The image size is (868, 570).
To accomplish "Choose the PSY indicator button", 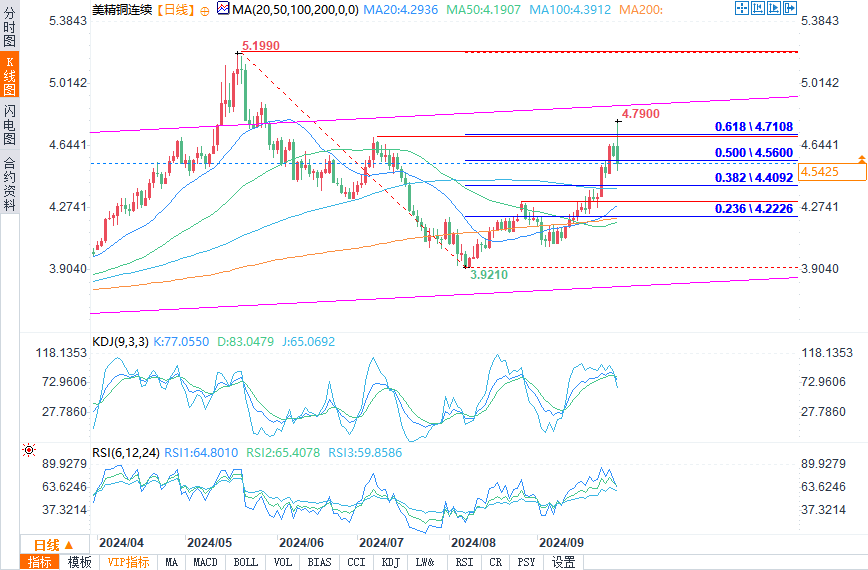I will 526,562.
